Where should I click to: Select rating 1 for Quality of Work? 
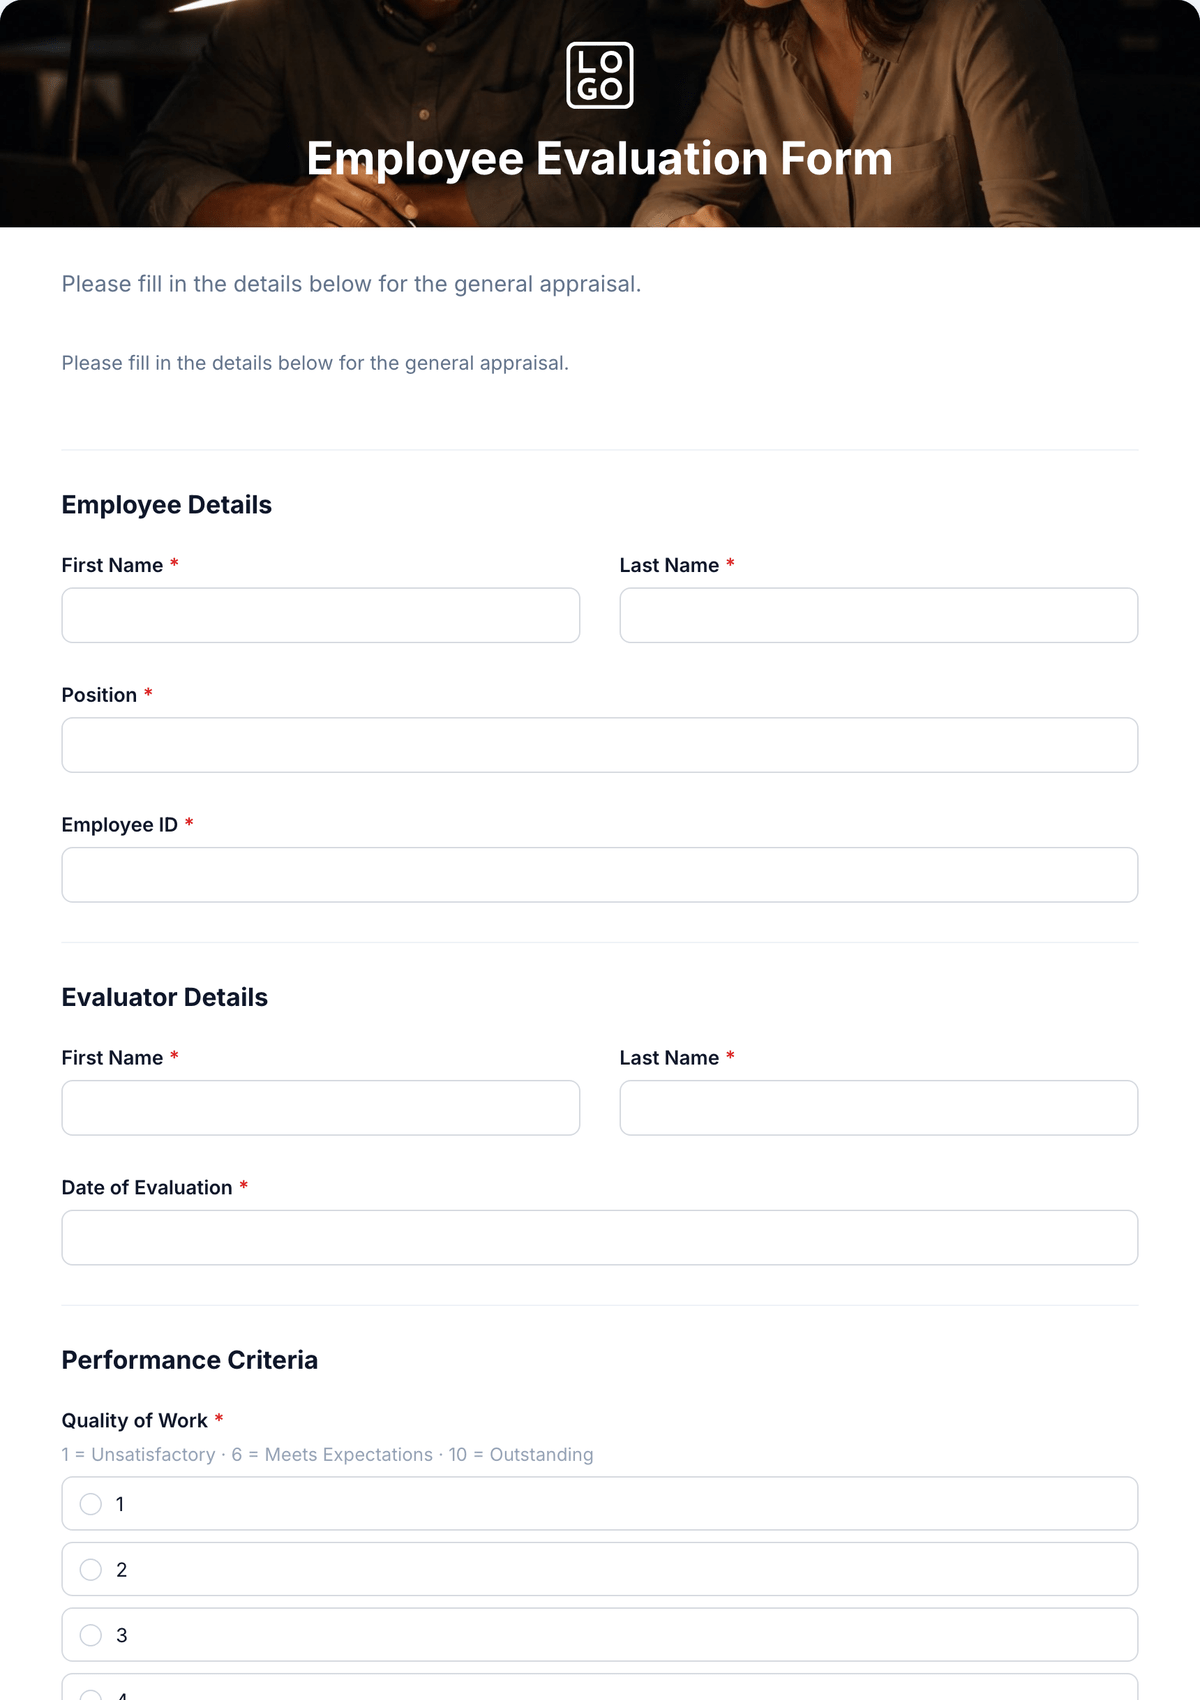600,1503
